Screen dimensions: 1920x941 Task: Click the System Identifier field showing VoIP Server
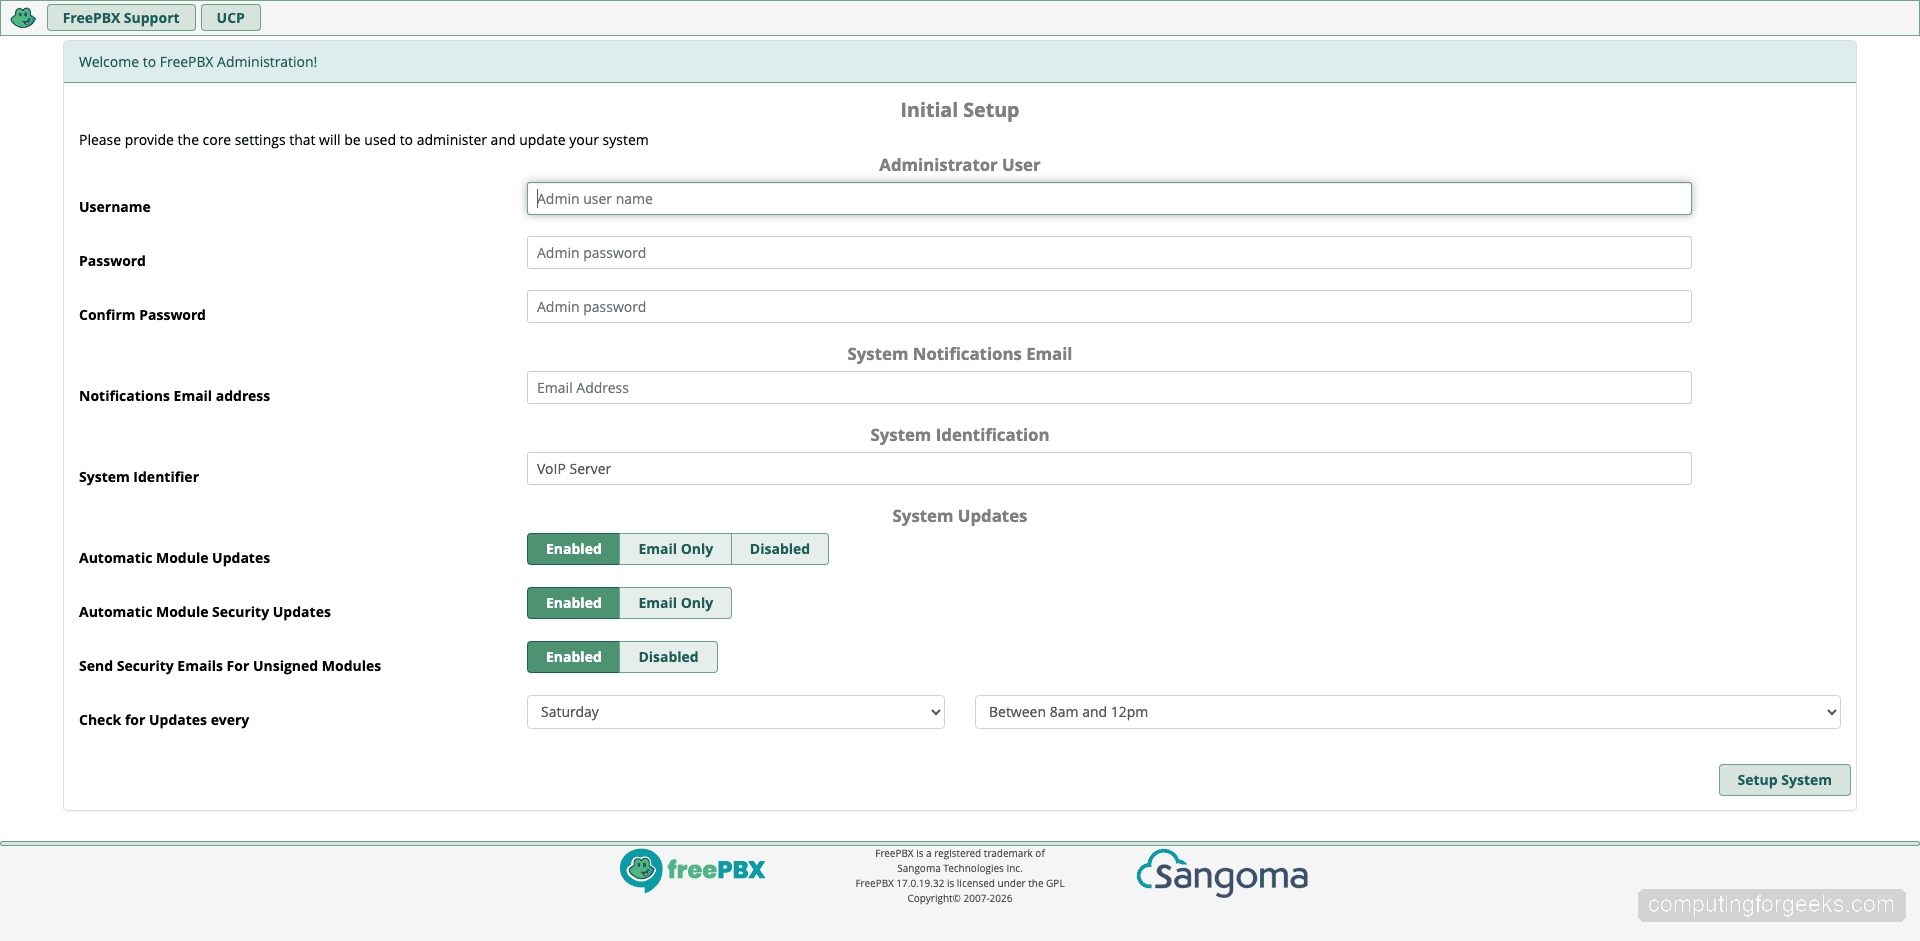[1108, 468]
